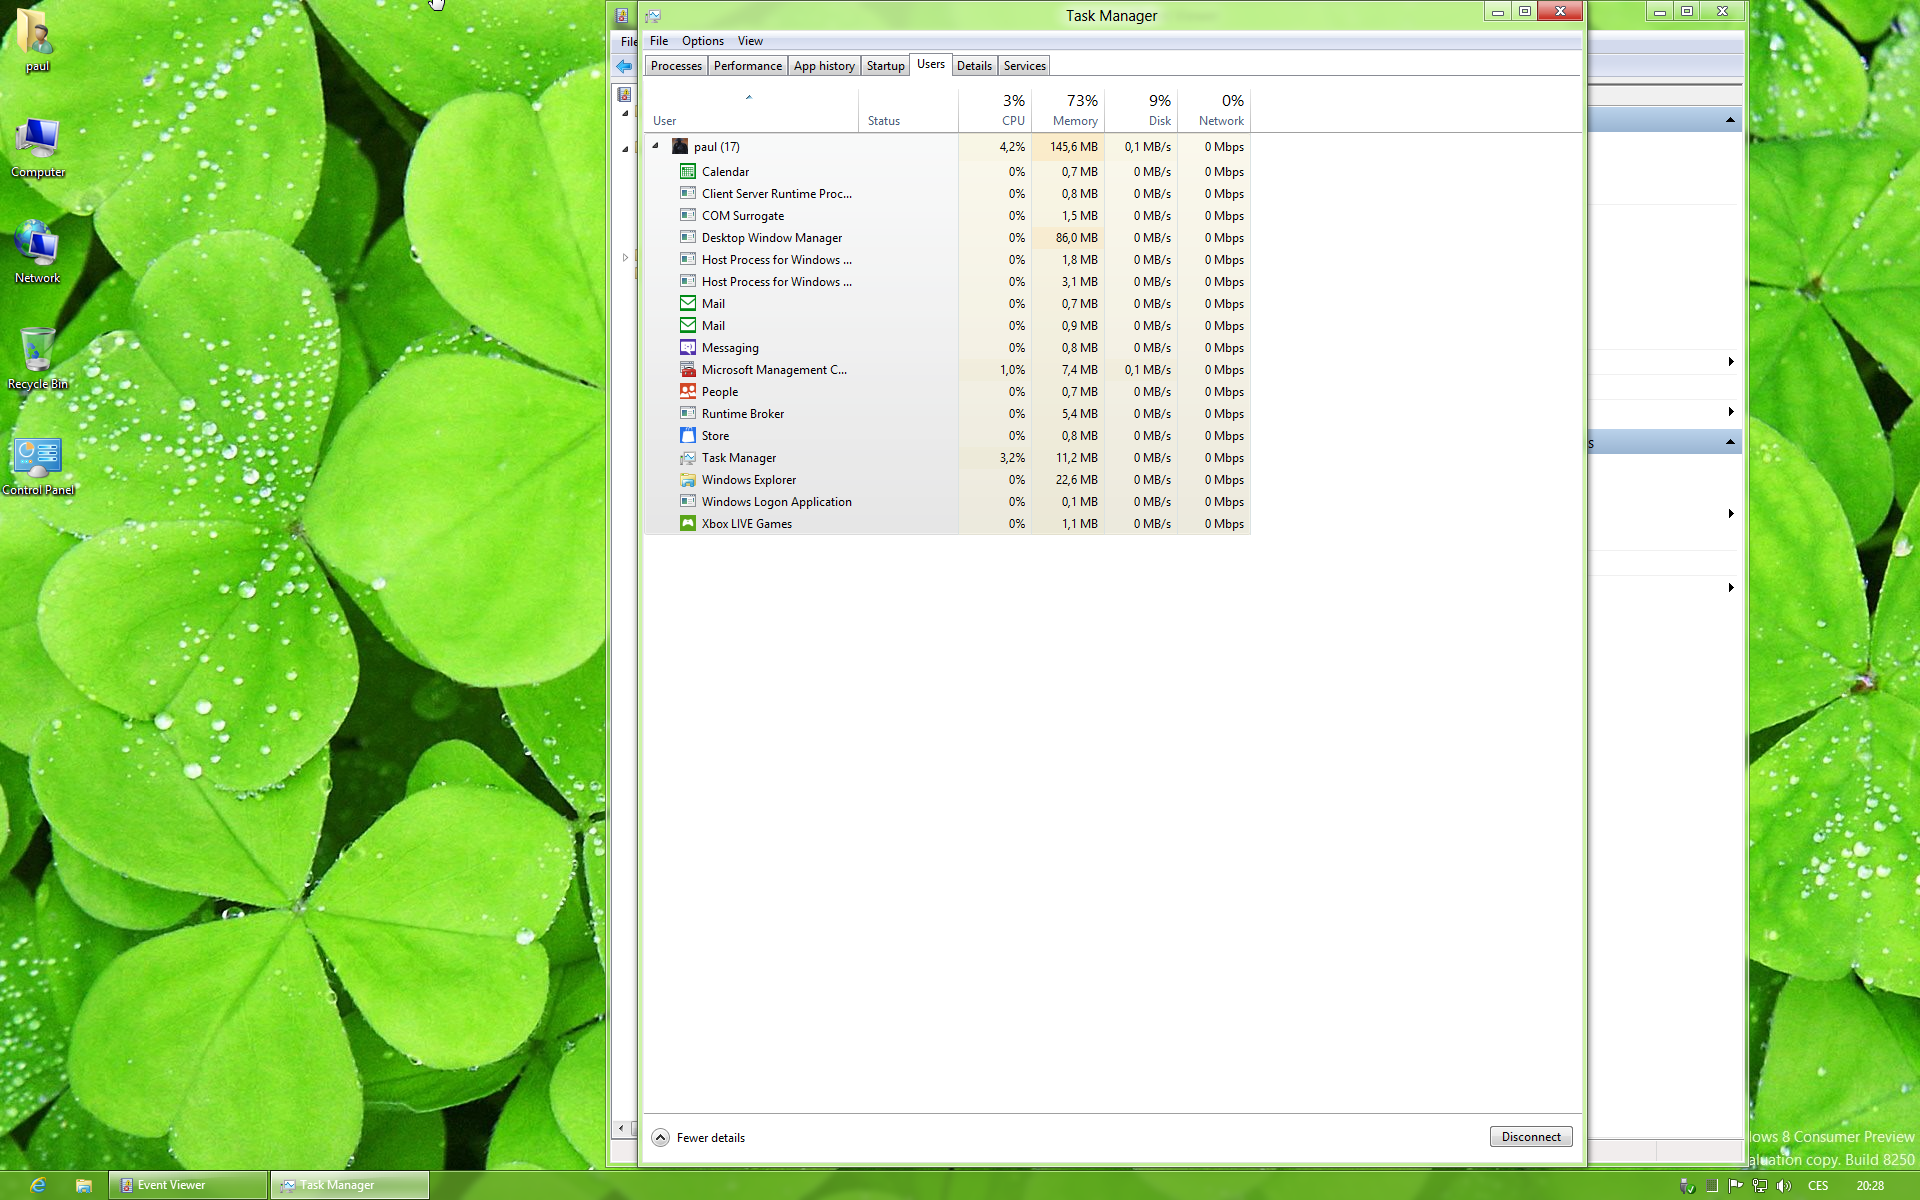Image resolution: width=1920 pixels, height=1200 pixels.
Task: Click the Messaging app icon
Action: pos(688,348)
